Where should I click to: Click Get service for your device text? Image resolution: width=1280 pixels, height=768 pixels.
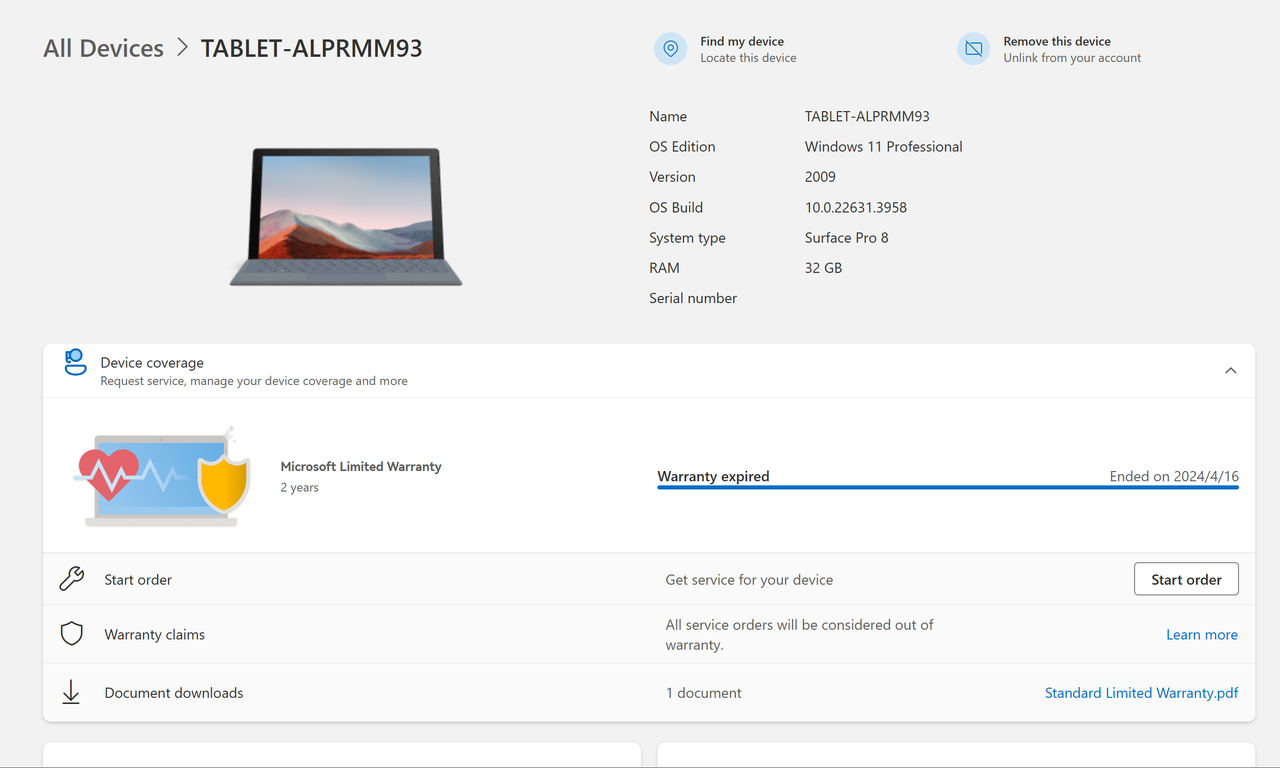click(x=749, y=580)
